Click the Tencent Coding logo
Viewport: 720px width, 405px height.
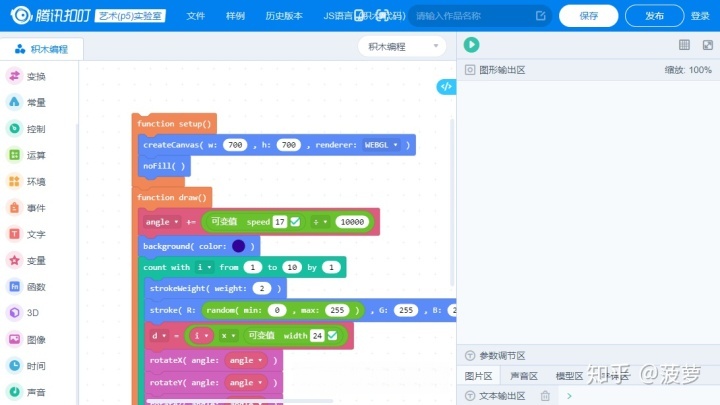(51, 16)
